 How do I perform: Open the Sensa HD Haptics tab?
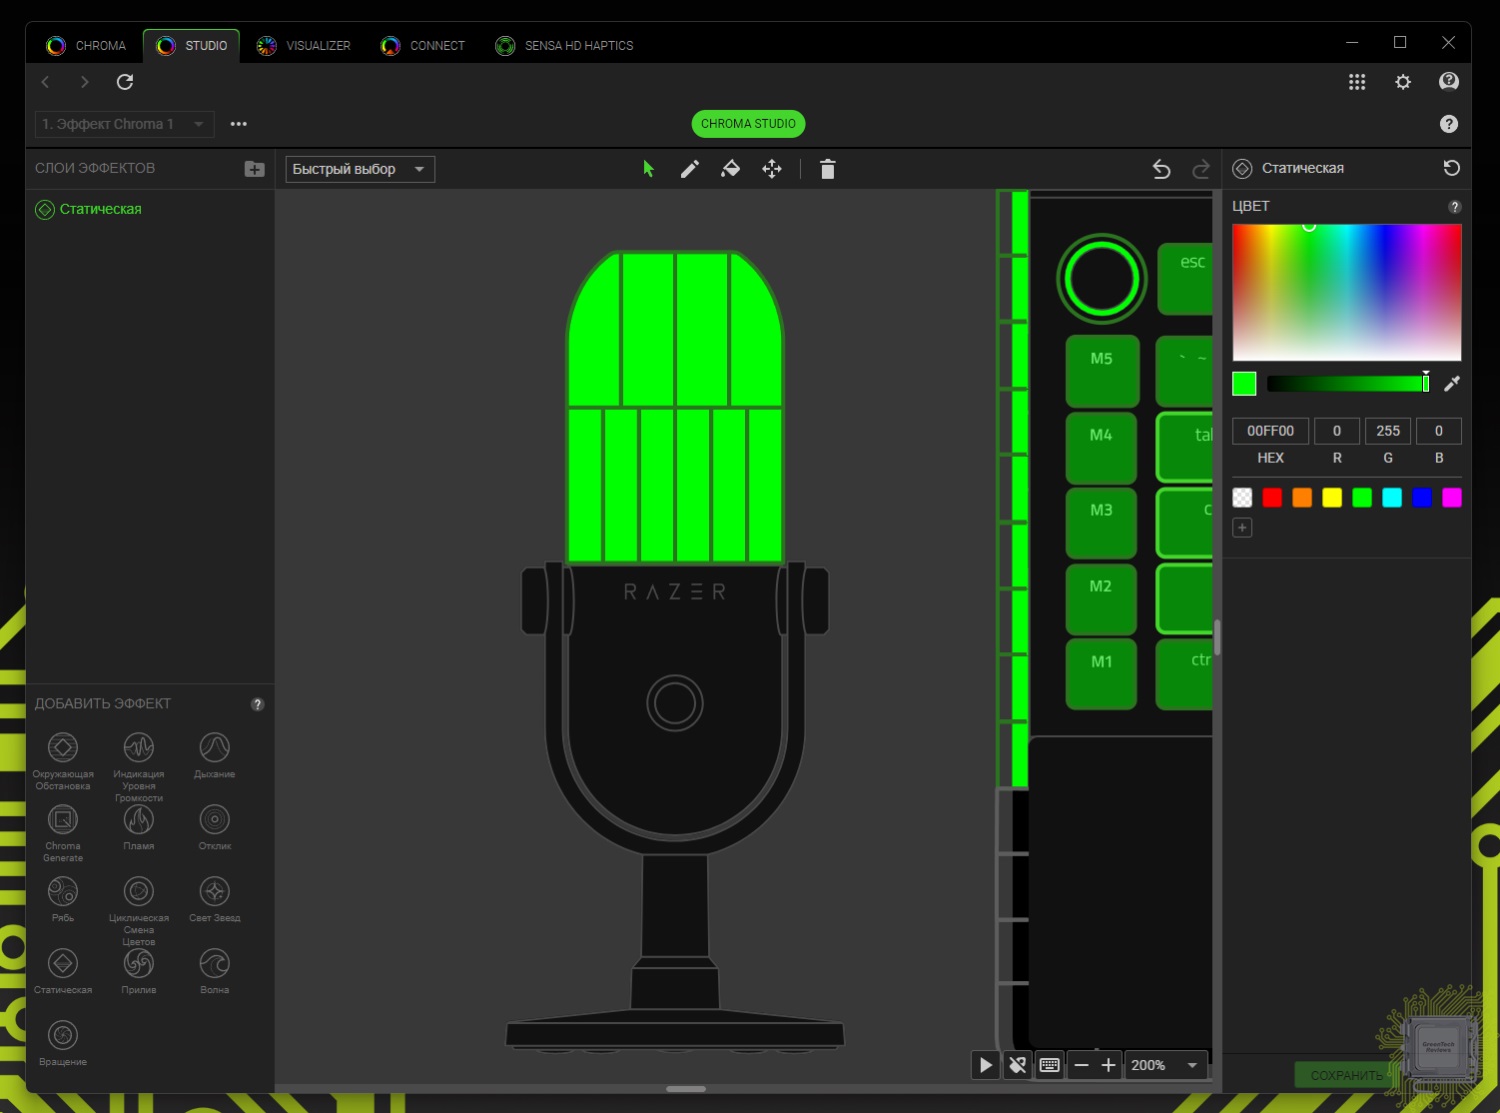pos(565,46)
